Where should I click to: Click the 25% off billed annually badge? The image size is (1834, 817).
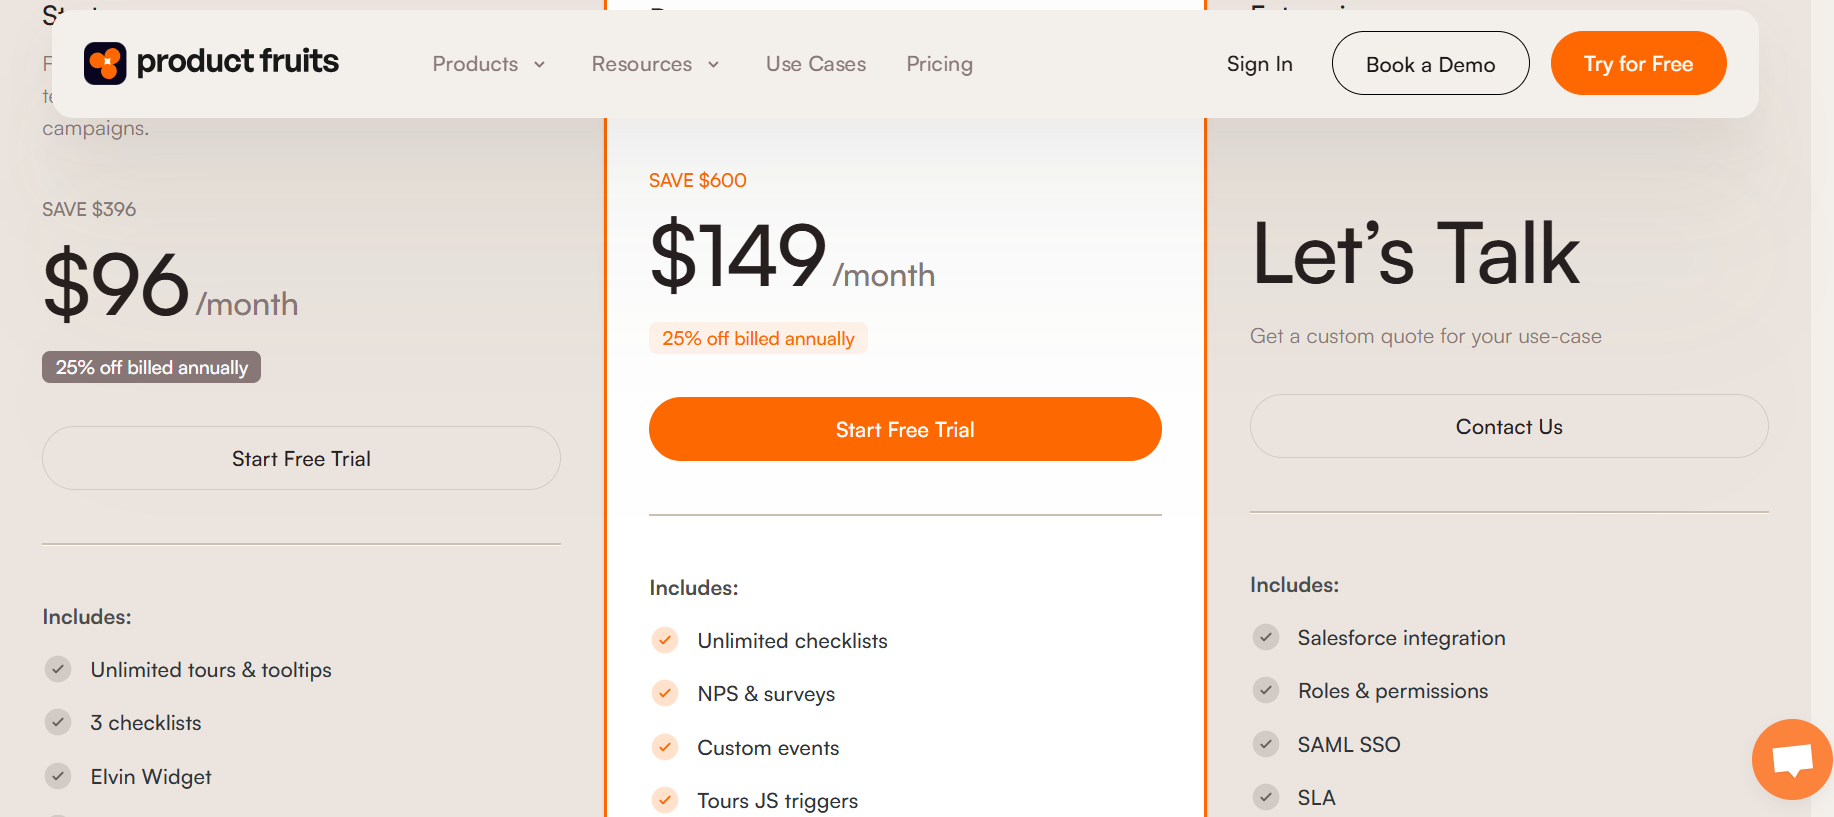click(x=151, y=367)
